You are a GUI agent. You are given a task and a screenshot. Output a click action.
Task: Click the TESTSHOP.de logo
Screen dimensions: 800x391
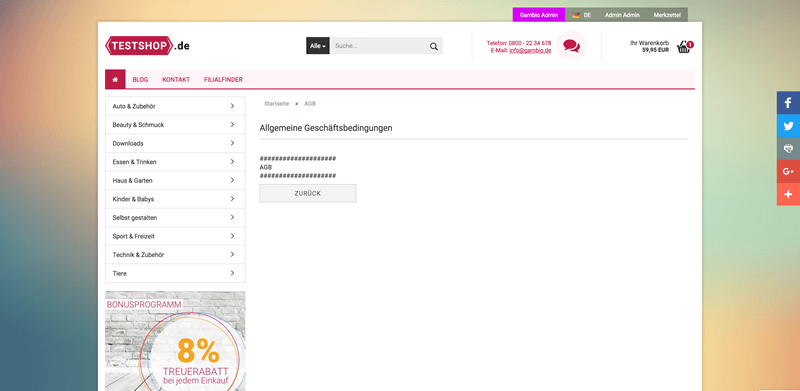(x=147, y=46)
